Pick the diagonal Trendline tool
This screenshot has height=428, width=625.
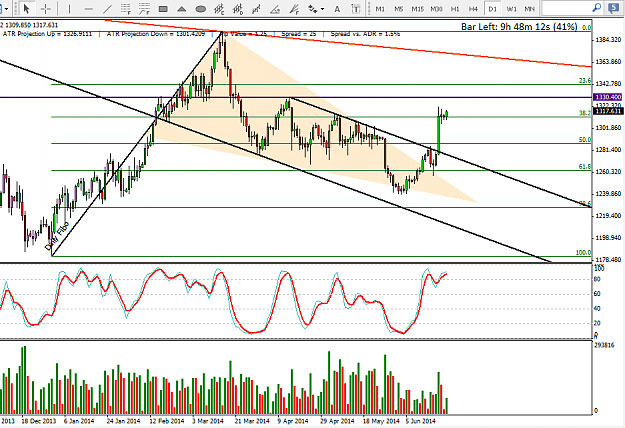[x=107, y=8]
